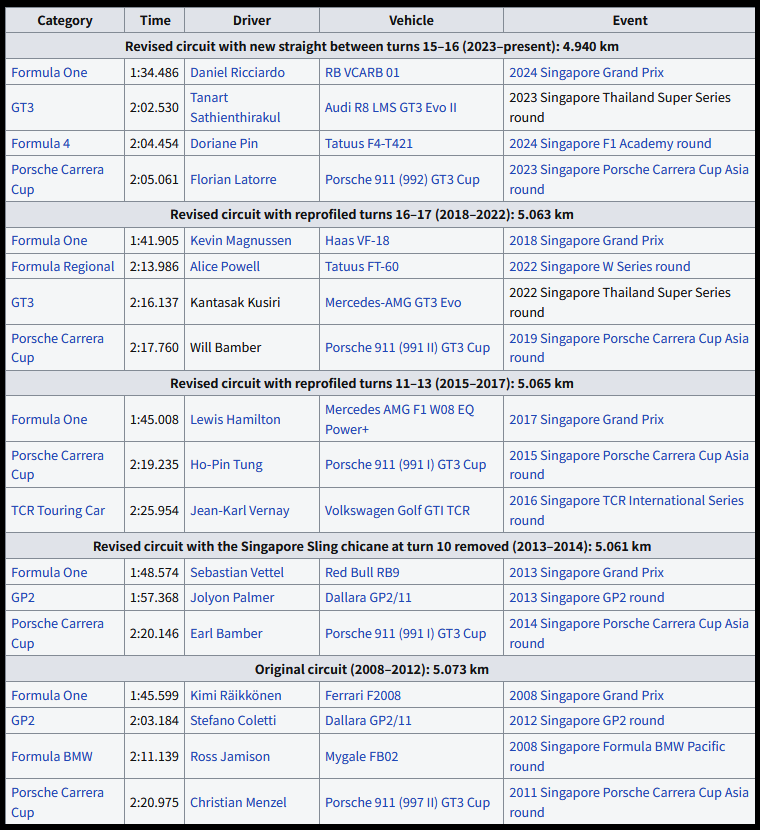Open 2014 Singapore Porsche Carrera Cup Asia round
760x830 pixels.
tap(629, 633)
